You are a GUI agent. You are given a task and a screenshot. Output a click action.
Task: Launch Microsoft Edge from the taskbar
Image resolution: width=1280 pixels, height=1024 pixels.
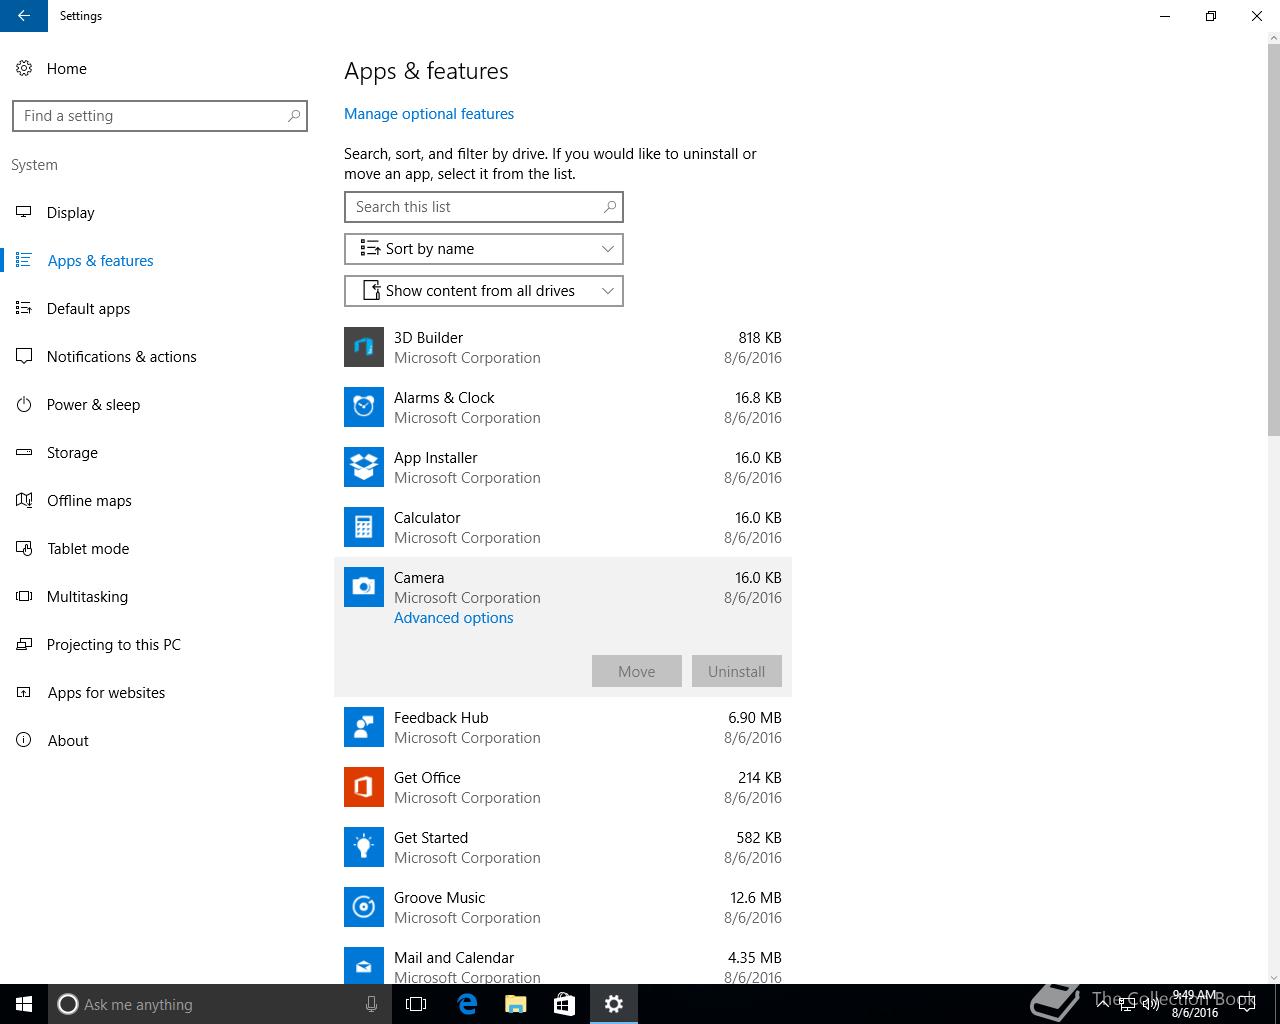coord(467,1004)
